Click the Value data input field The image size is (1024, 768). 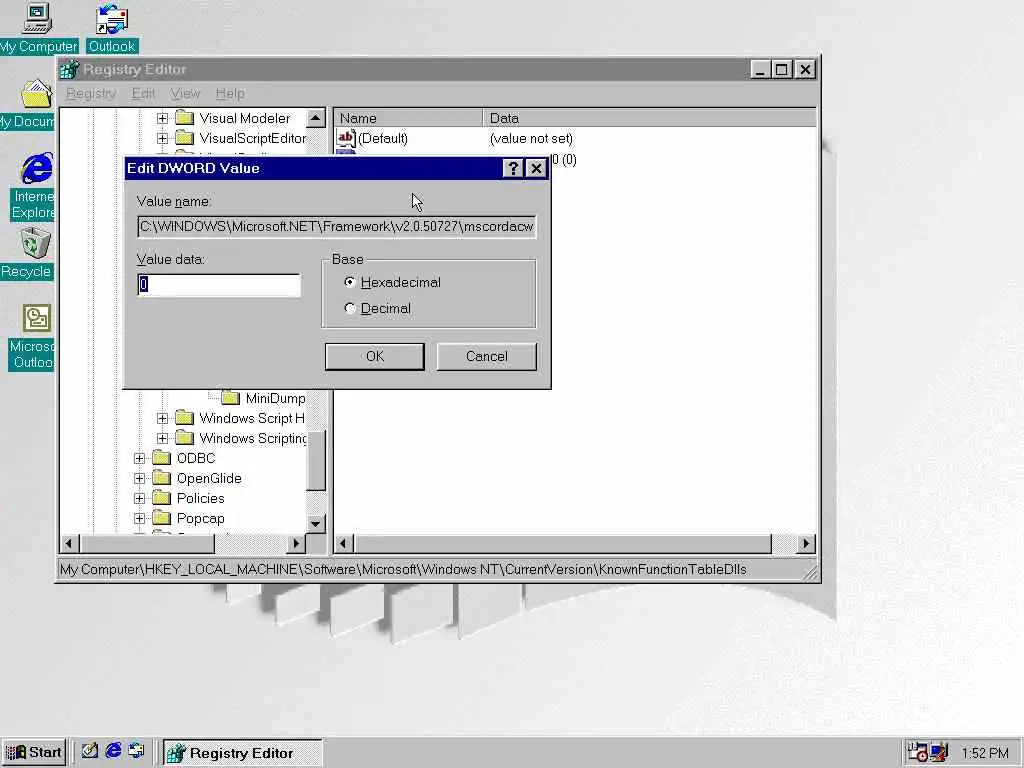click(x=219, y=284)
